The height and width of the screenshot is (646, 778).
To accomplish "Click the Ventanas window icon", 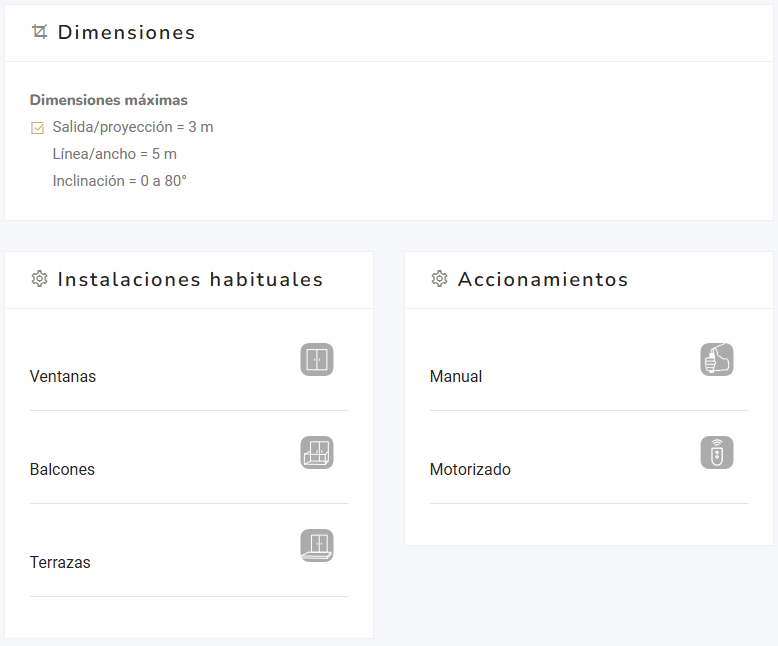I will click(317, 360).
